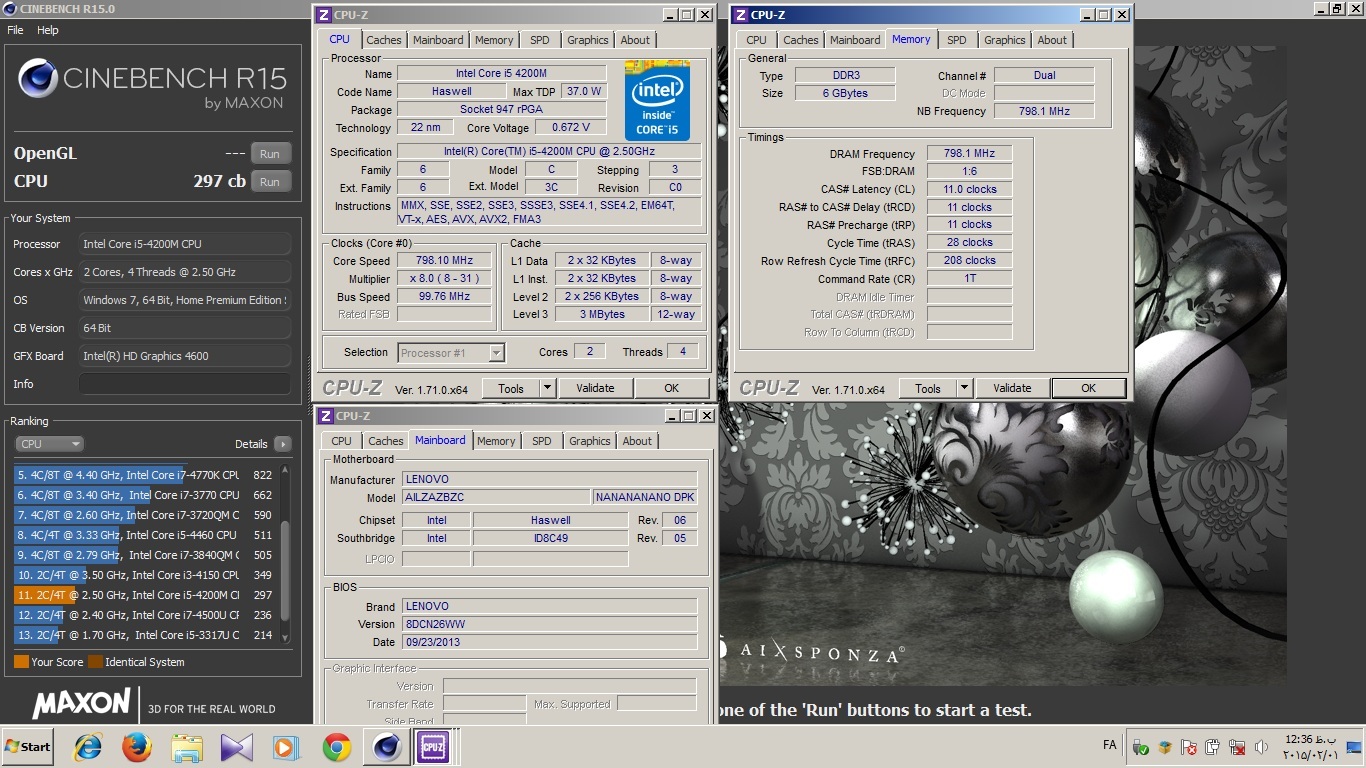1366x768 pixels.
Task: Open Visual Studio from the taskbar
Action: coord(237,747)
